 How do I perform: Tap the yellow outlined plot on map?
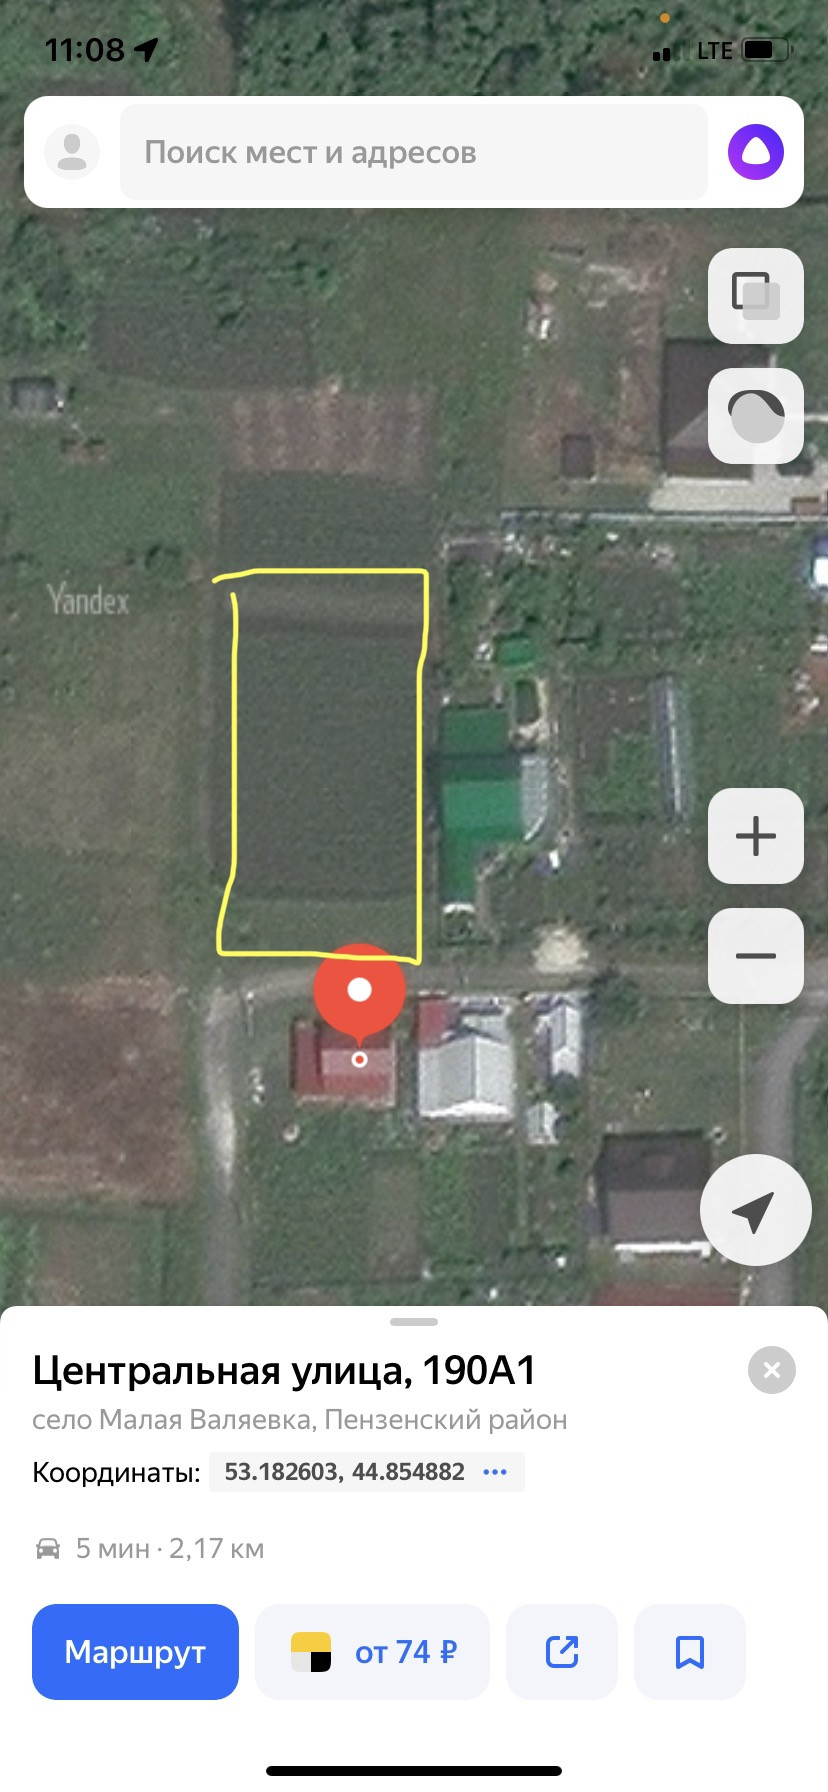pos(323,762)
